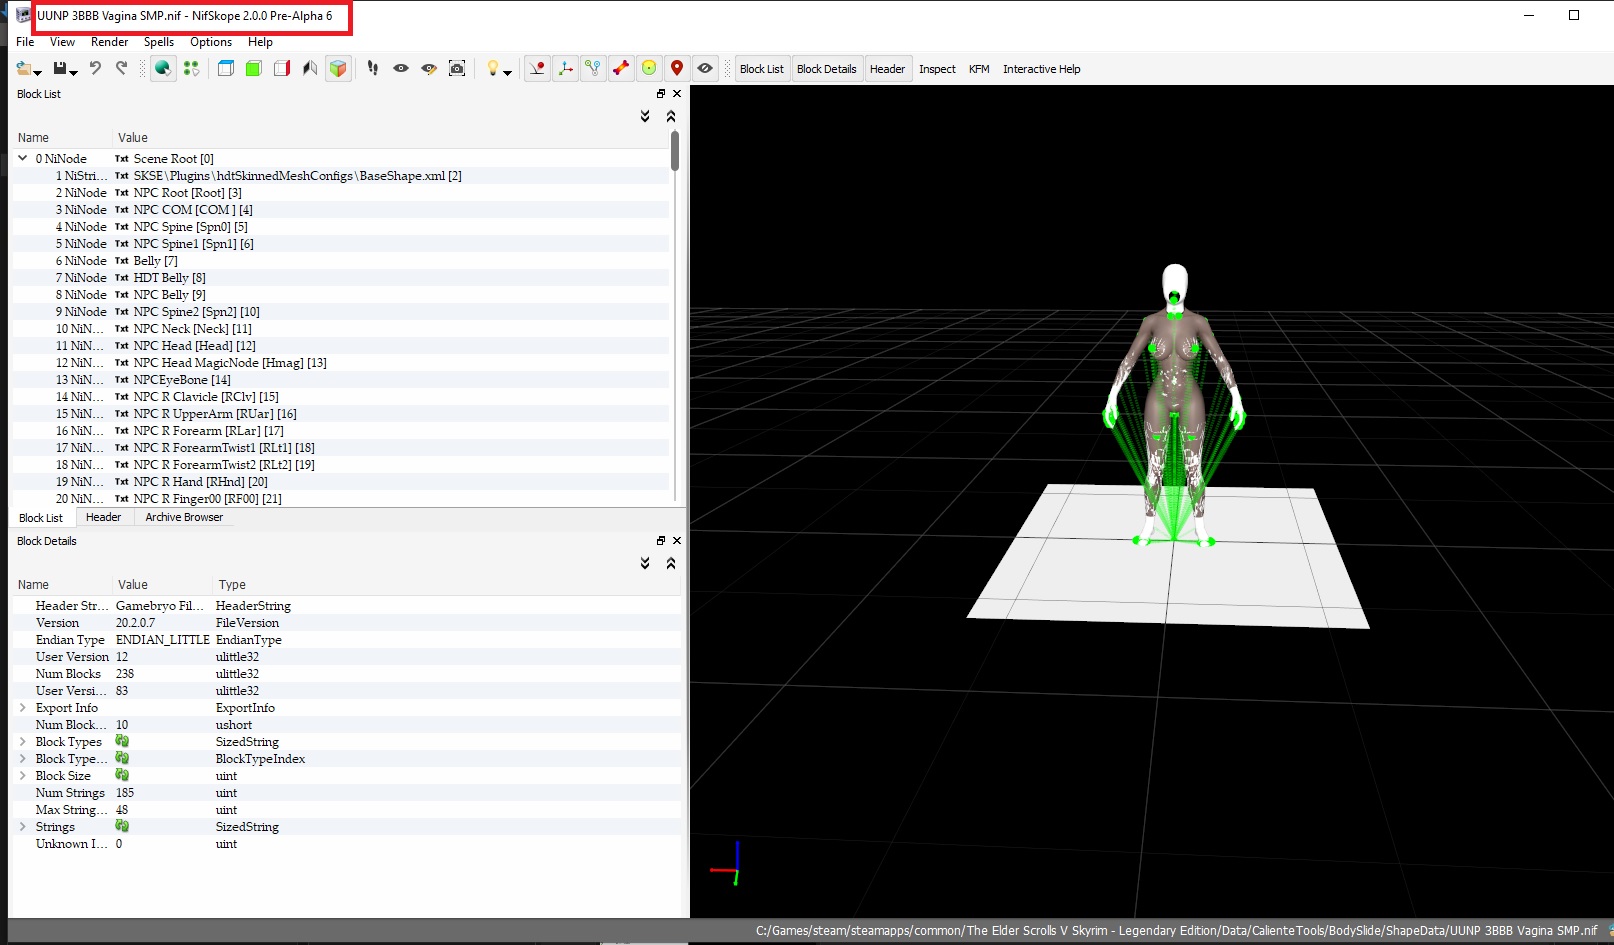Expand the Export Info row
The width and height of the screenshot is (1614, 945).
(23, 708)
